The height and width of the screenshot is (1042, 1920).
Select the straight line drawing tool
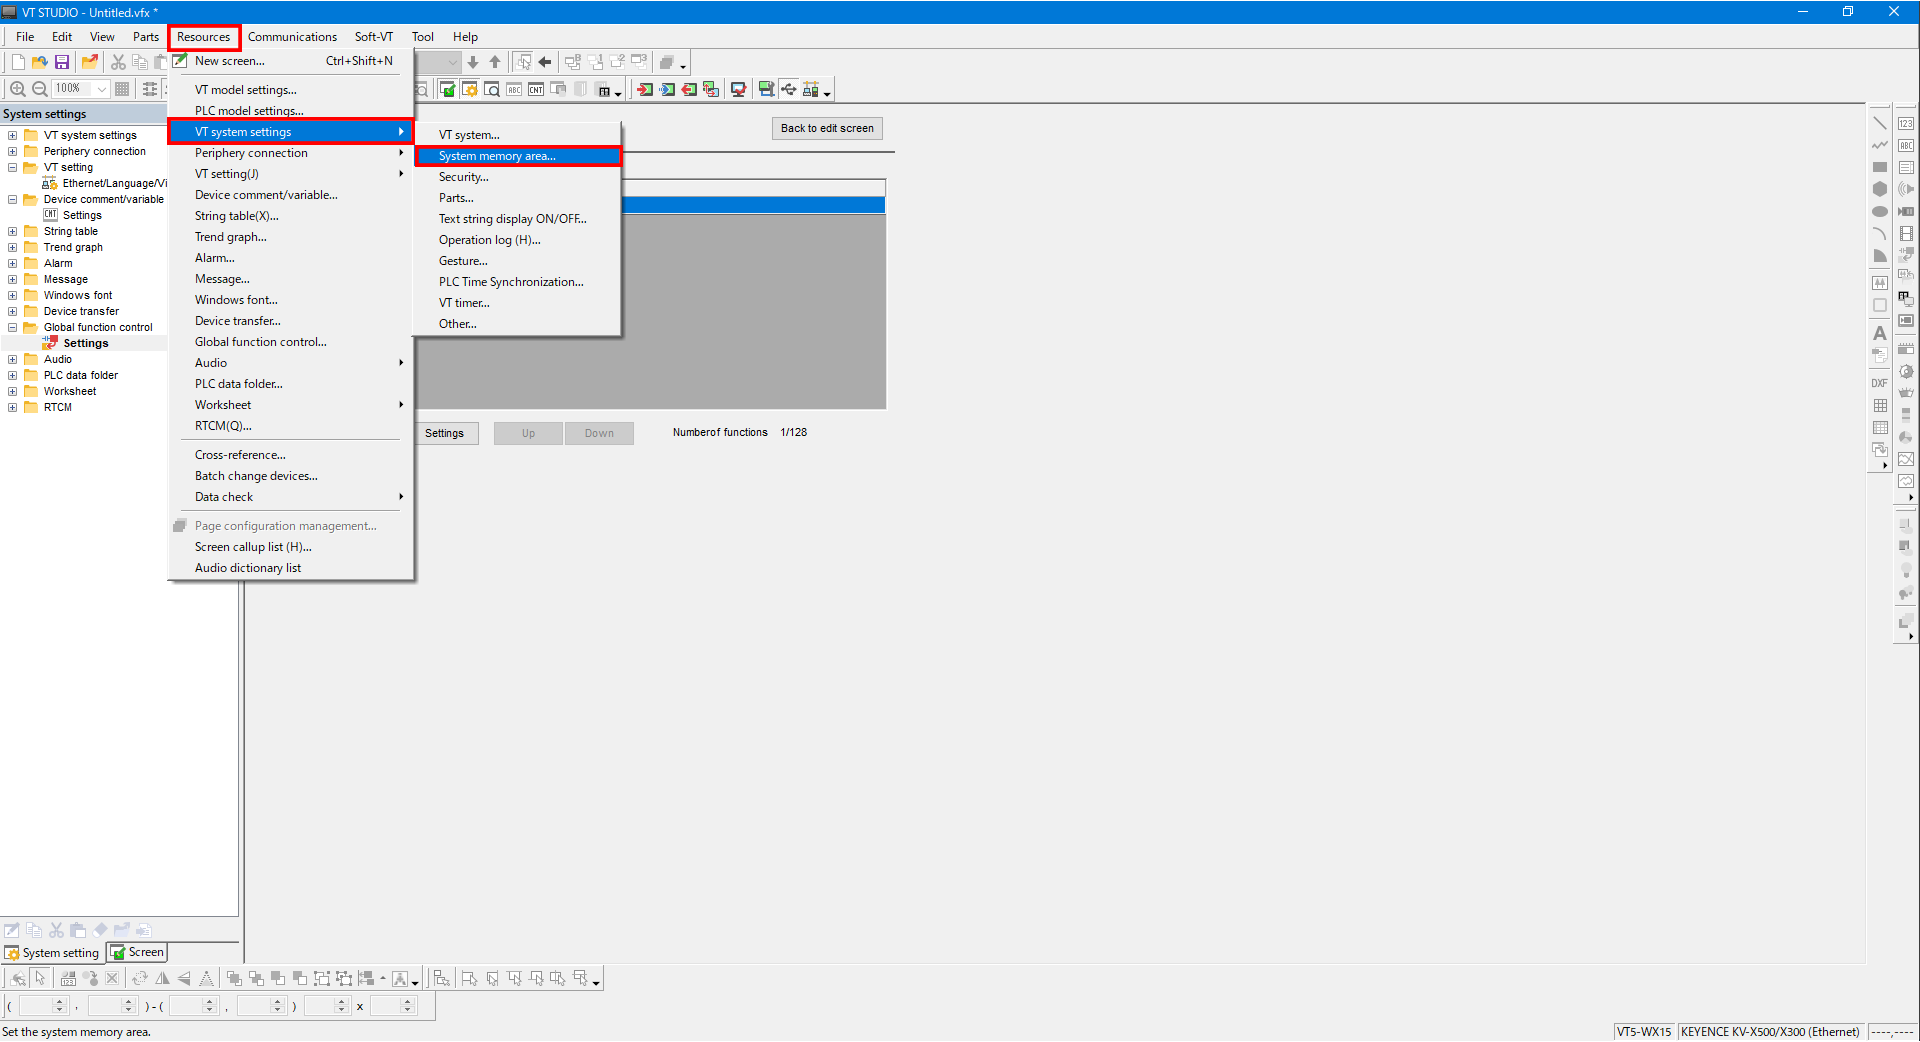point(1880,123)
